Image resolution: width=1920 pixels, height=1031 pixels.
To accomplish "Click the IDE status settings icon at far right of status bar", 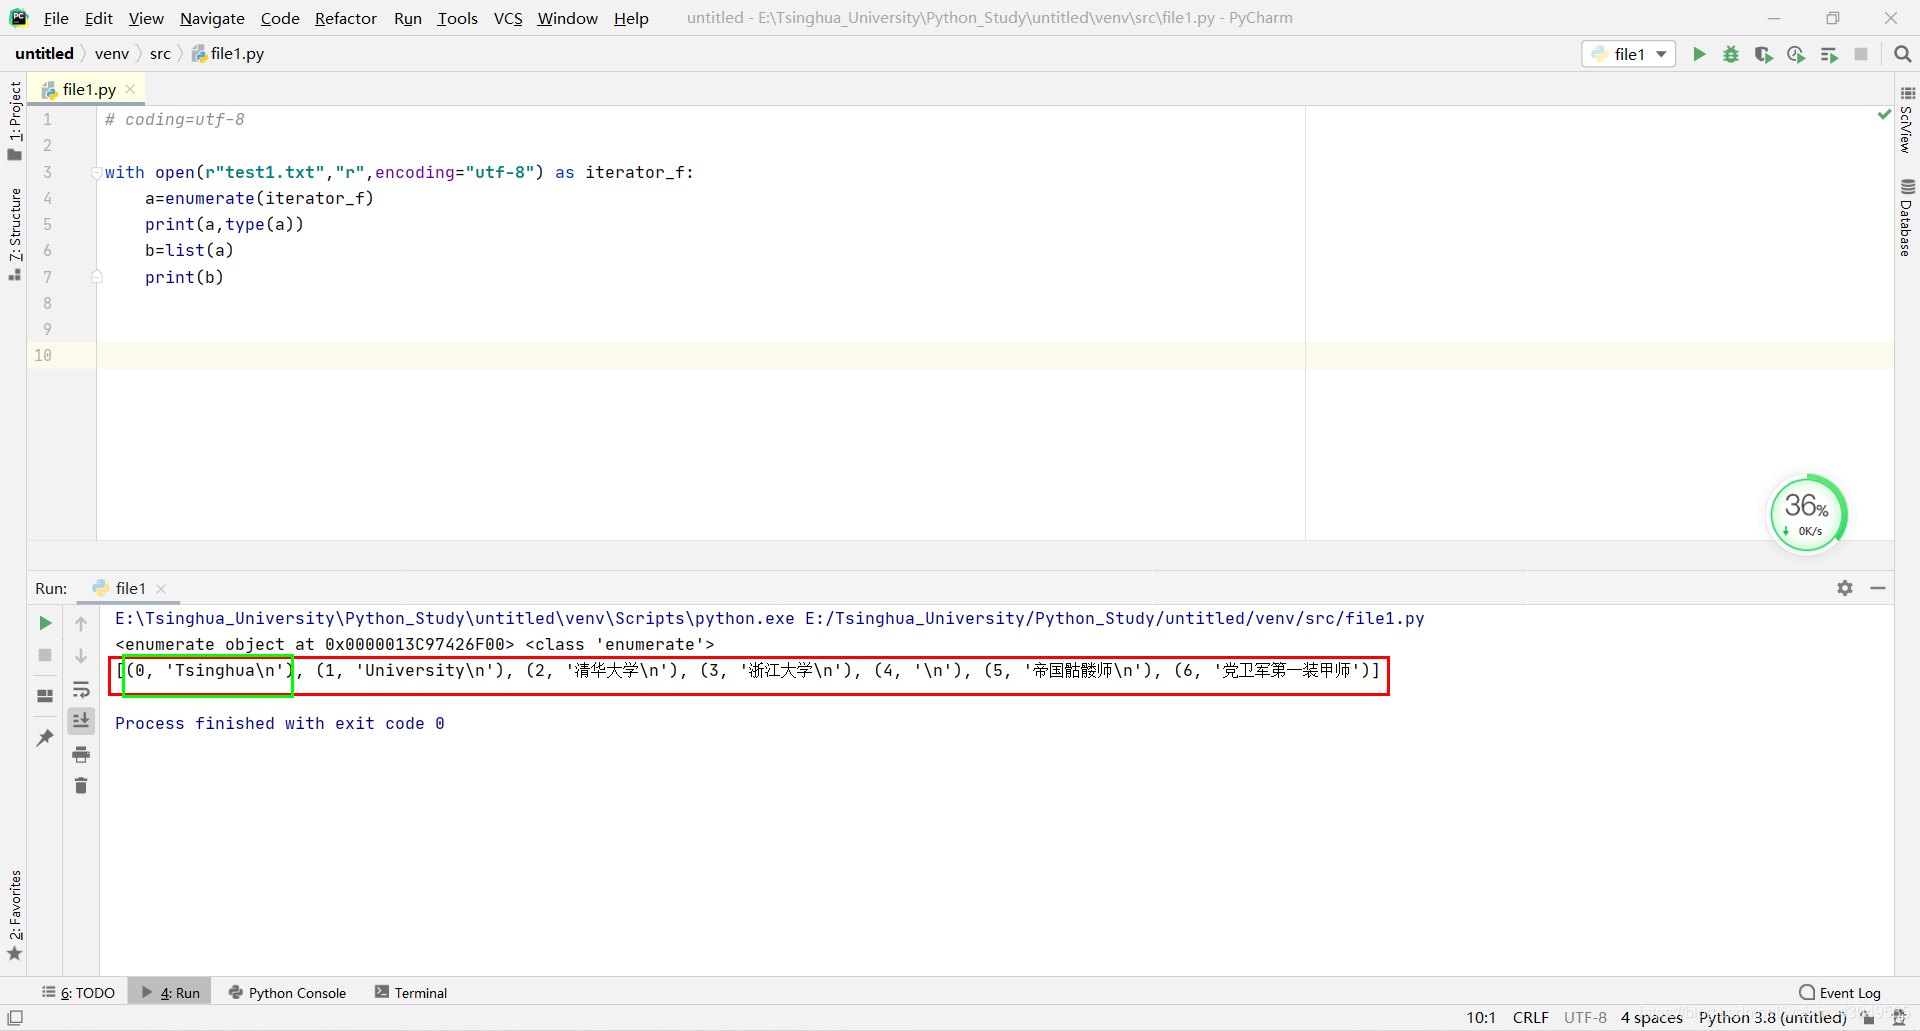I will pos(1898,1018).
